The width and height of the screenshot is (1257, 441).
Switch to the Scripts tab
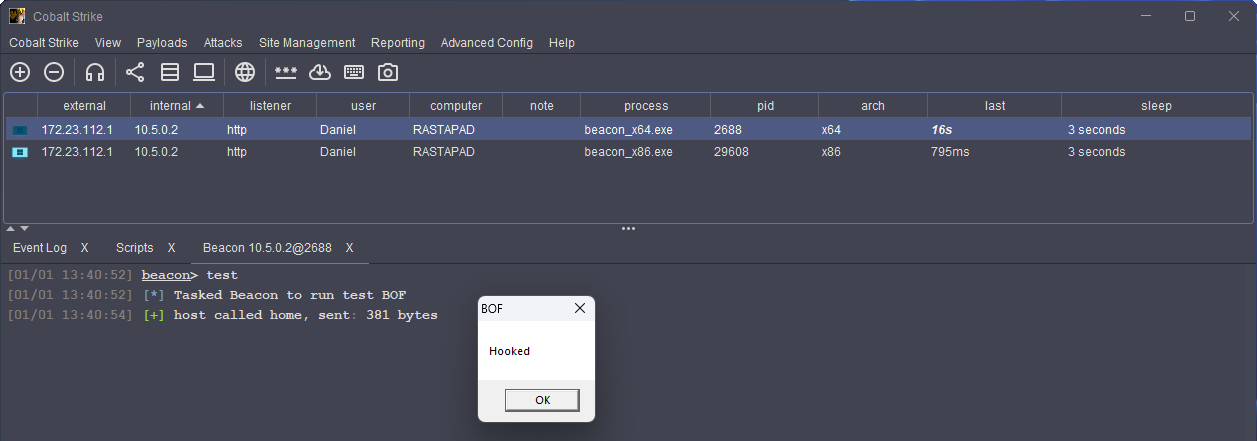click(x=135, y=248)
